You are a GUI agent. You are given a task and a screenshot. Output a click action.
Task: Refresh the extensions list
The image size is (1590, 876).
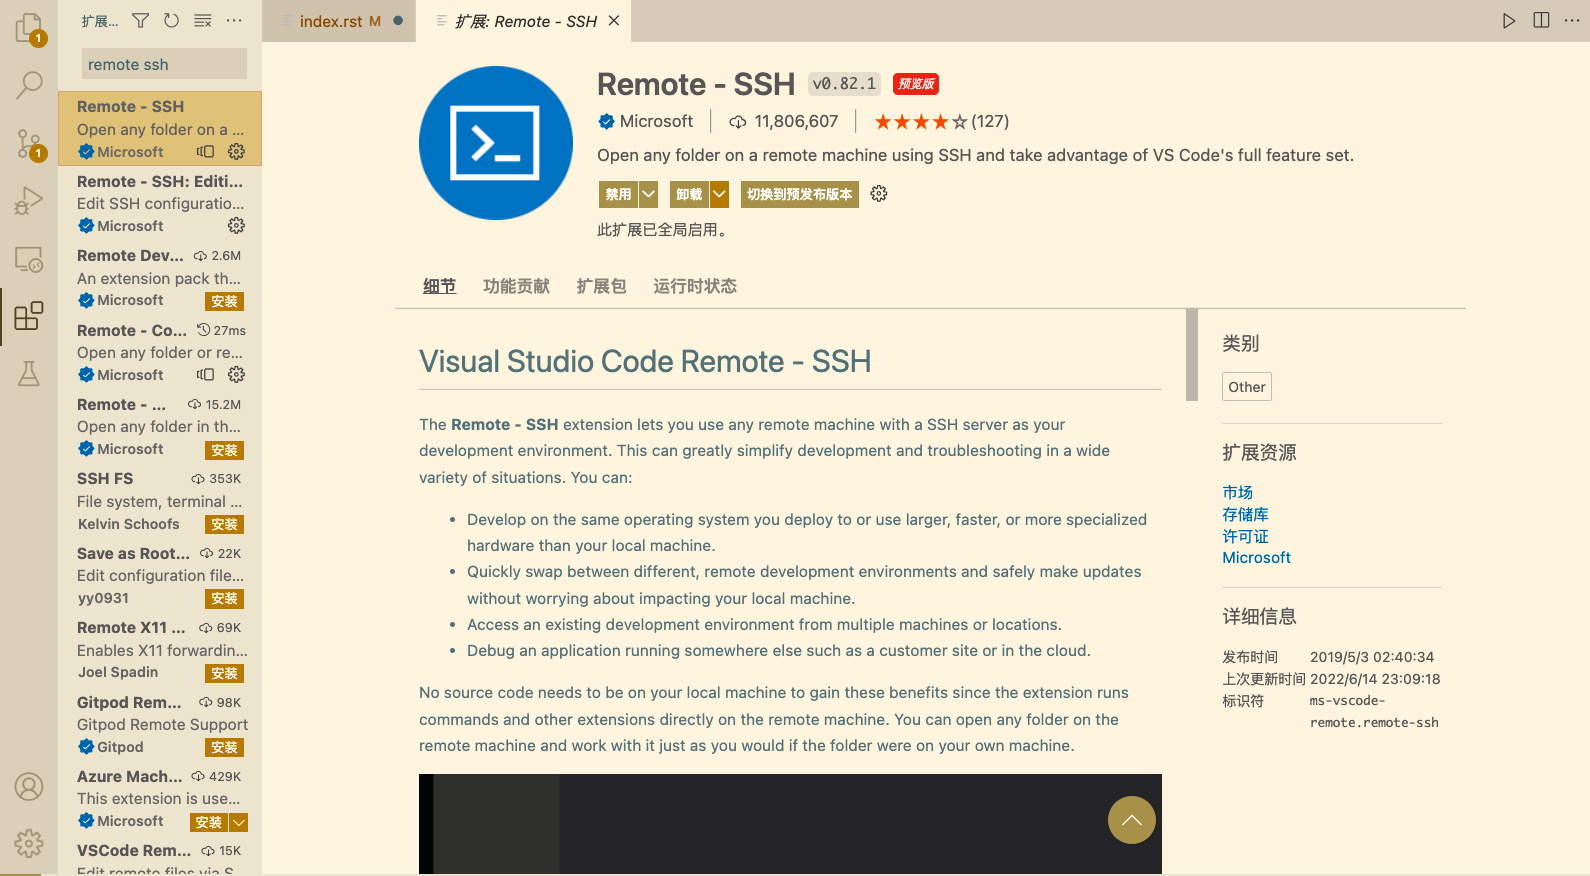point(171,20)
